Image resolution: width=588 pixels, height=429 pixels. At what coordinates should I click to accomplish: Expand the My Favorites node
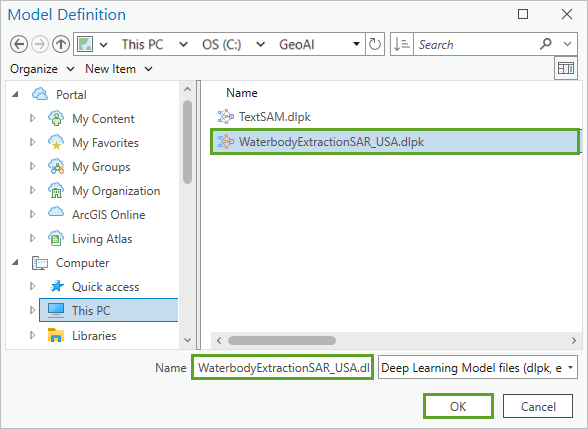[x=33, y=142]
